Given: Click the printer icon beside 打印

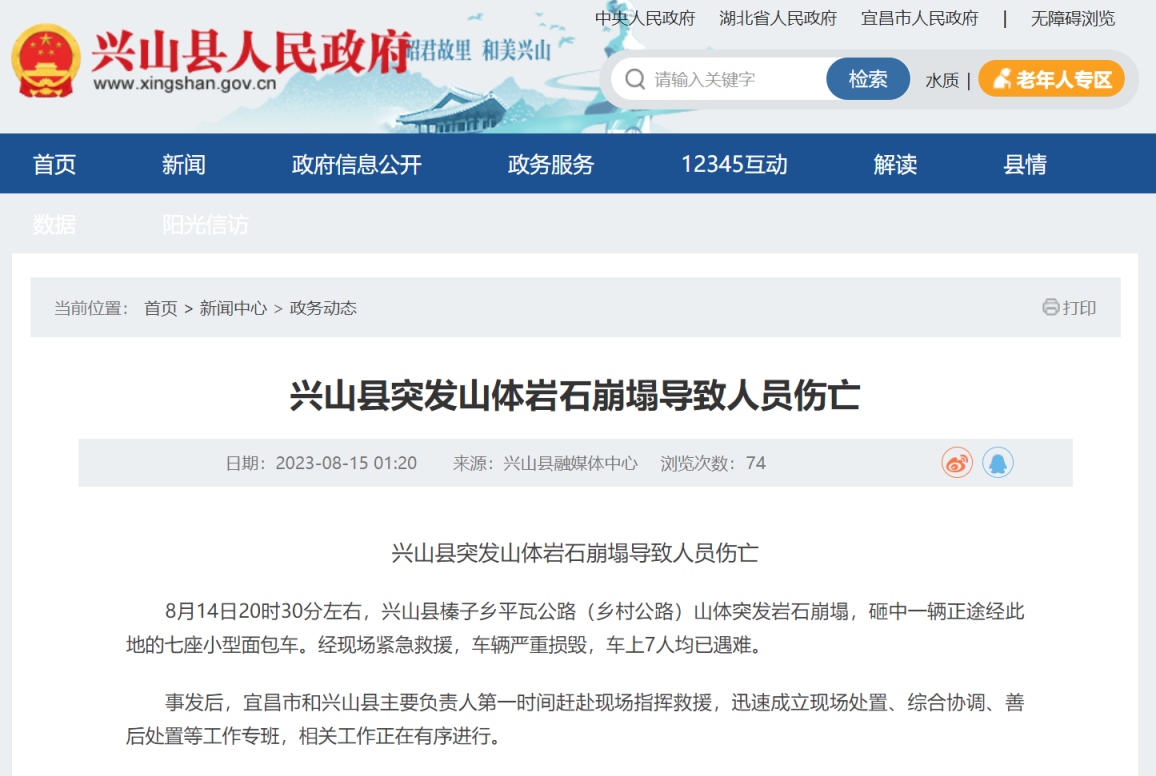Looking at the screenshot, I should tap(1050, 308).
